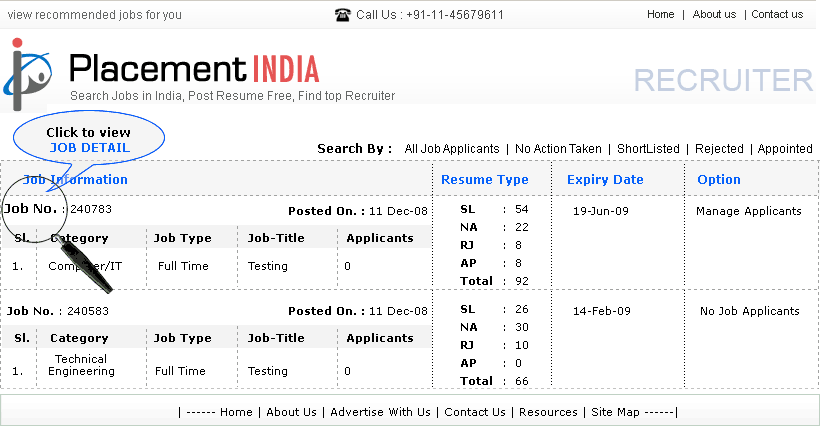820x426 pixels.
Task: Click phone number +91-11-45679611
Action: pos(454,15)
